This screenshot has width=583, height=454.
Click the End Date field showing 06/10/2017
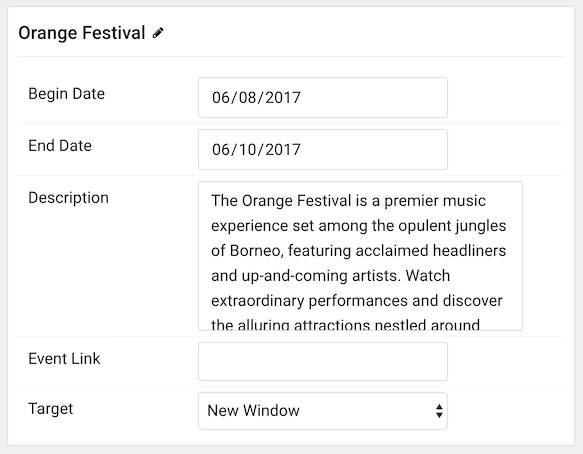pos(323,149)
